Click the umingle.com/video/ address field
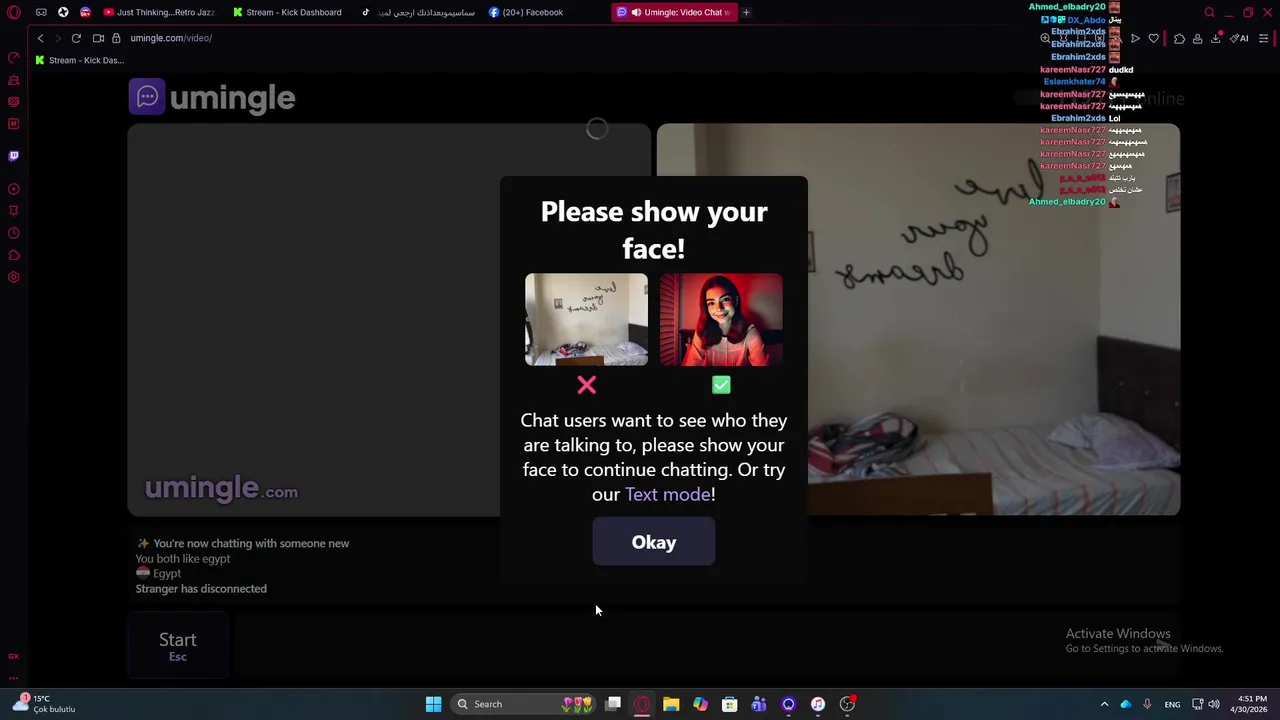The height and width of the screenshot is (720, 1280). [x=170, y=38]
